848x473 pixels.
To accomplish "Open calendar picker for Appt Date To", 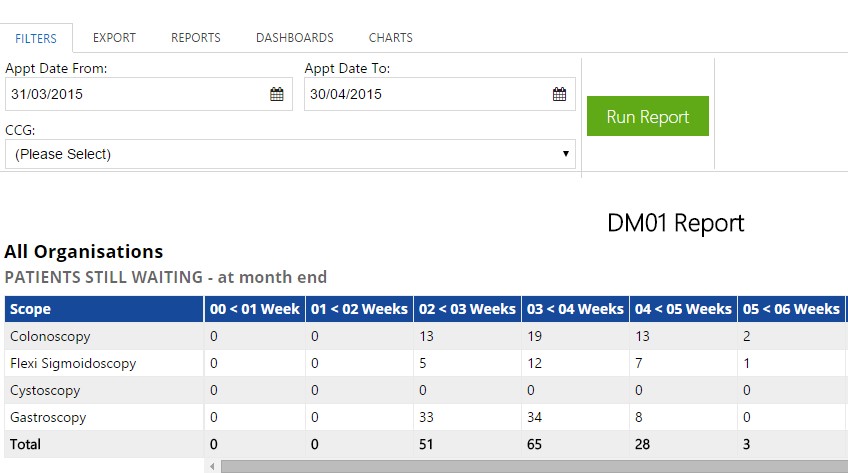I will [x=559, y=94].
